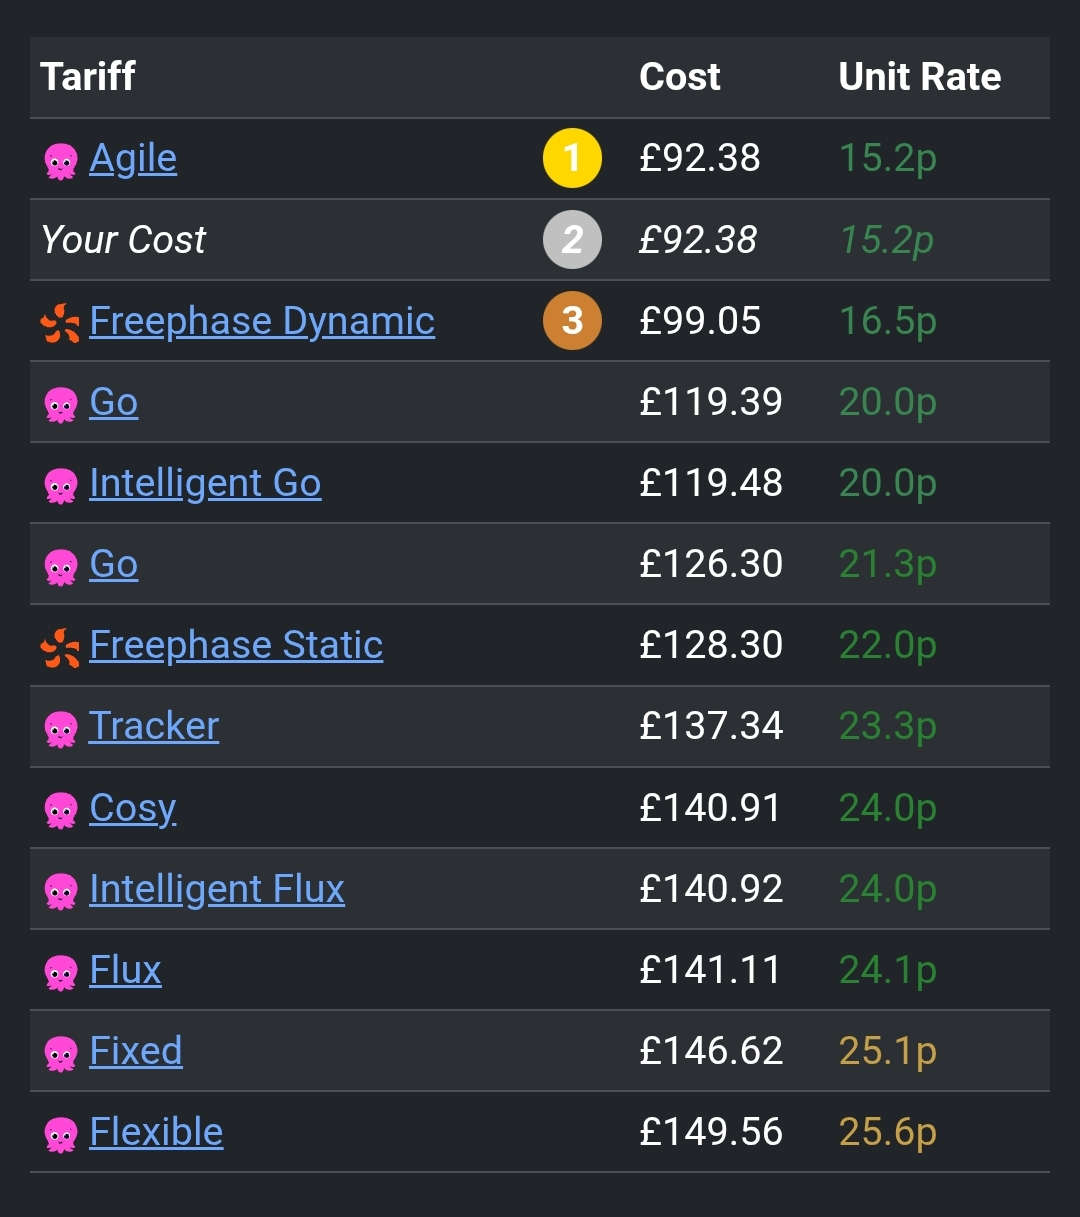The height and width of the screenshot is (1217, 1080).
Task: Open the Freephase Static tariff link
Action: (236, 645)
